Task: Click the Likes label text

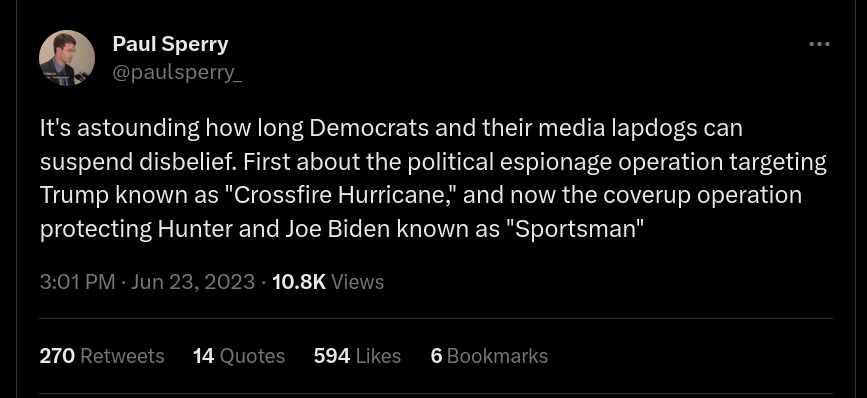Action: (x=378, y=356)
